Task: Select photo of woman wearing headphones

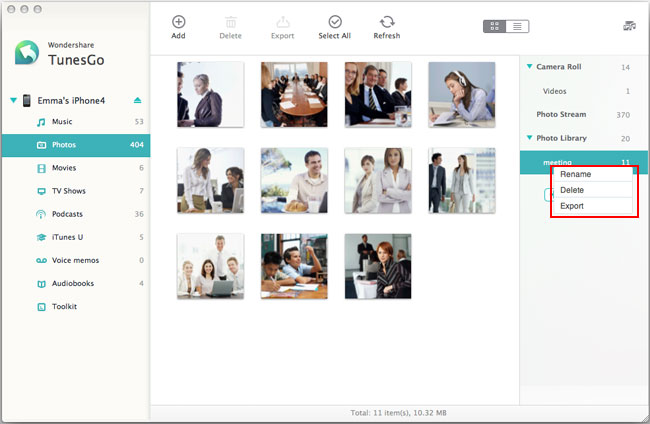Action: click(x=462, y=94)
